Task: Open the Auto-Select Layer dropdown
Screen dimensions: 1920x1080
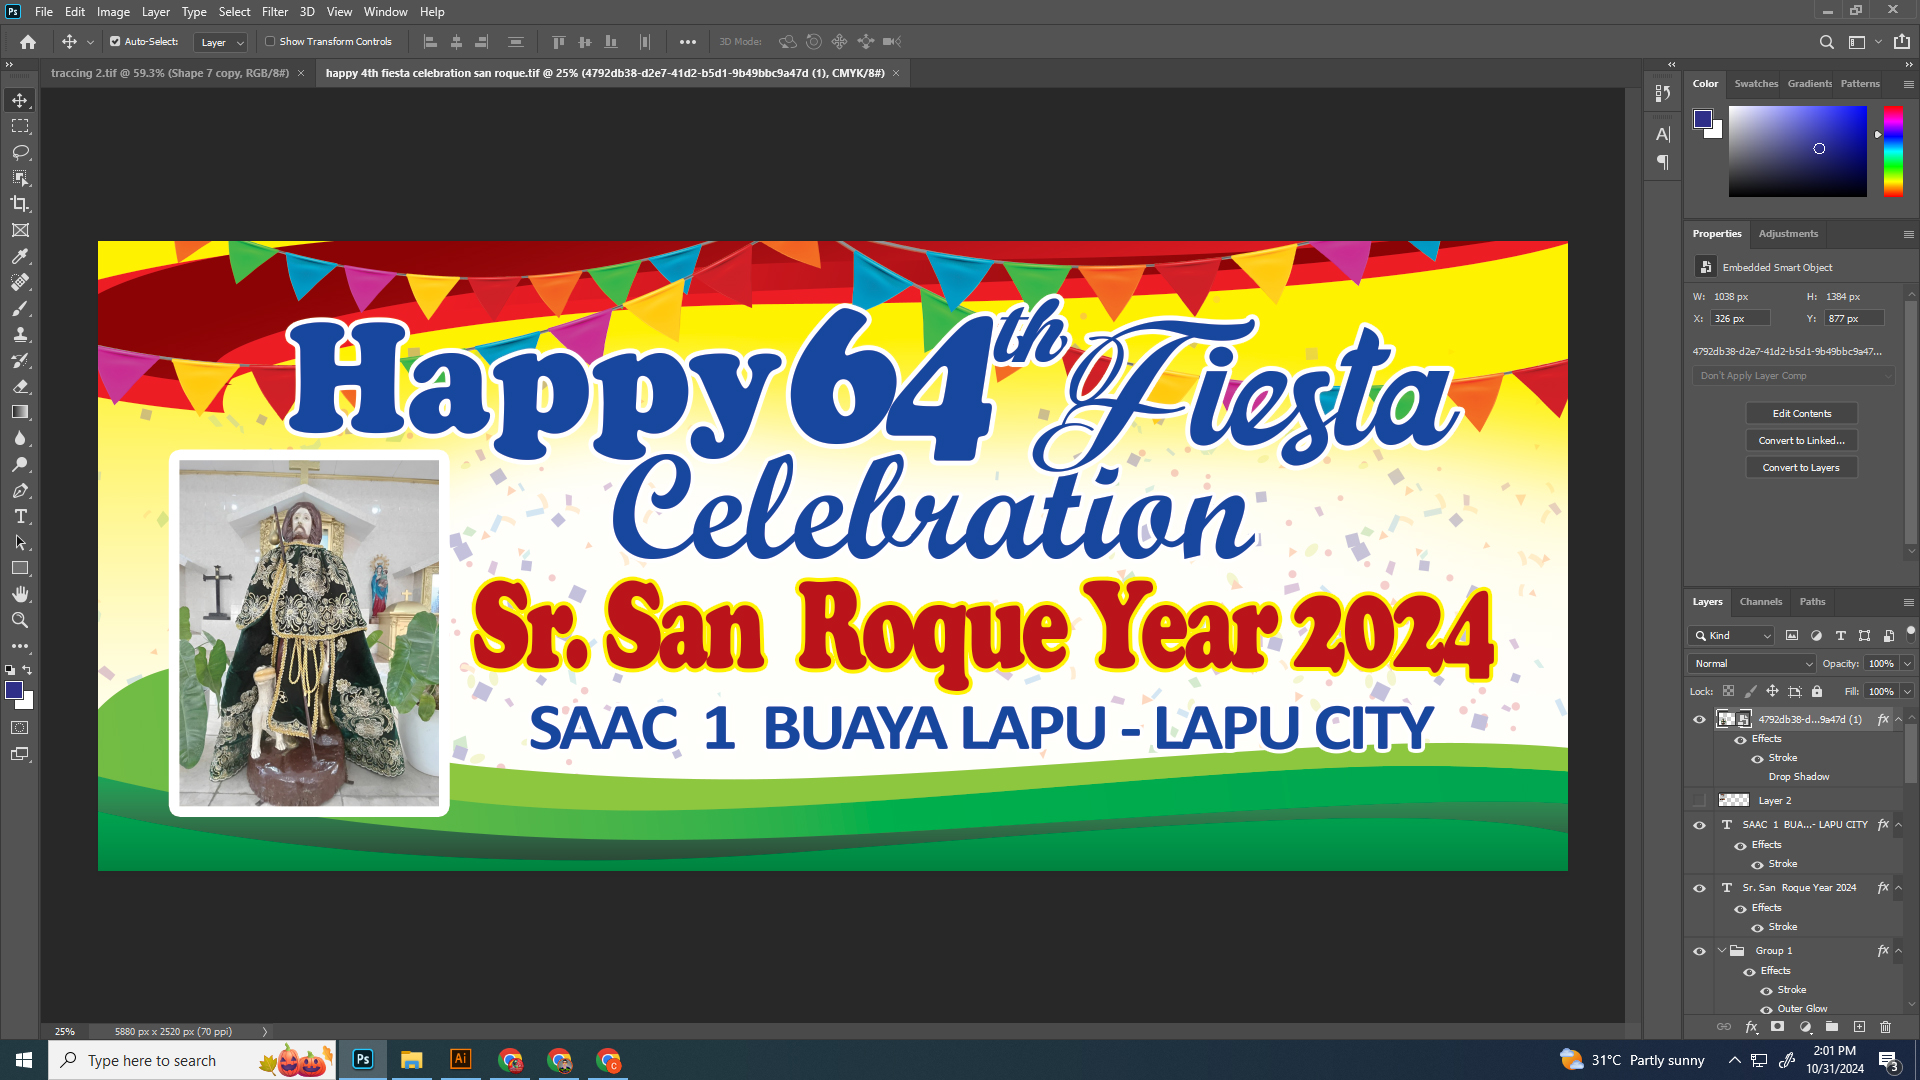Action: click(x=221, y=42)
